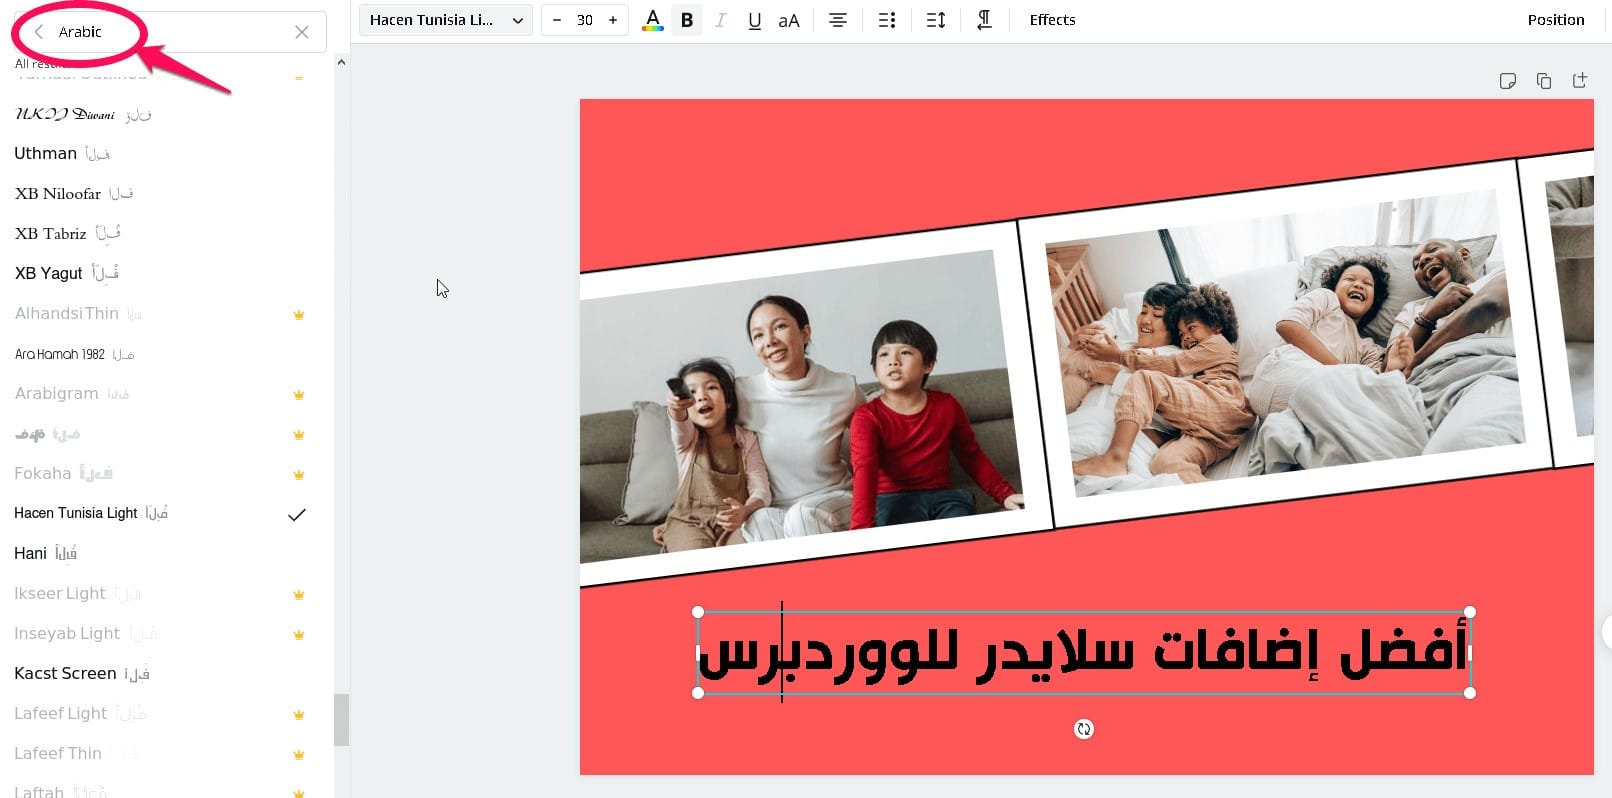The height and width of the screenshot is (798, 1612).
Task: Open the text color picker
Action: tap(653, 20)
